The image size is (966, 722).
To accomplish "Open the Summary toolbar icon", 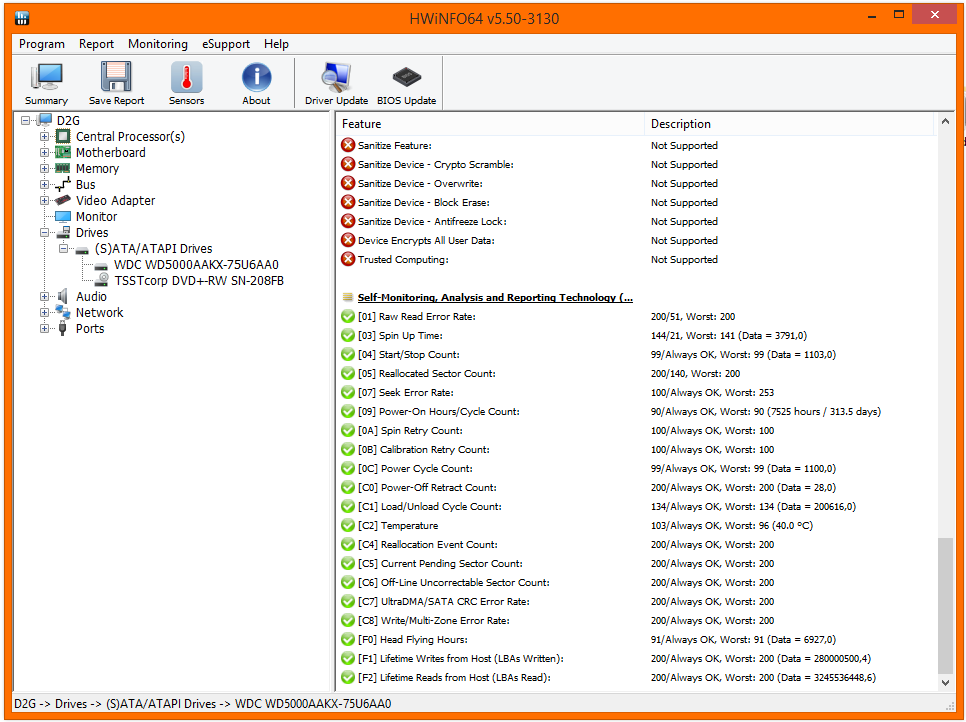I will pyautogui.click(x=46, y=78).
